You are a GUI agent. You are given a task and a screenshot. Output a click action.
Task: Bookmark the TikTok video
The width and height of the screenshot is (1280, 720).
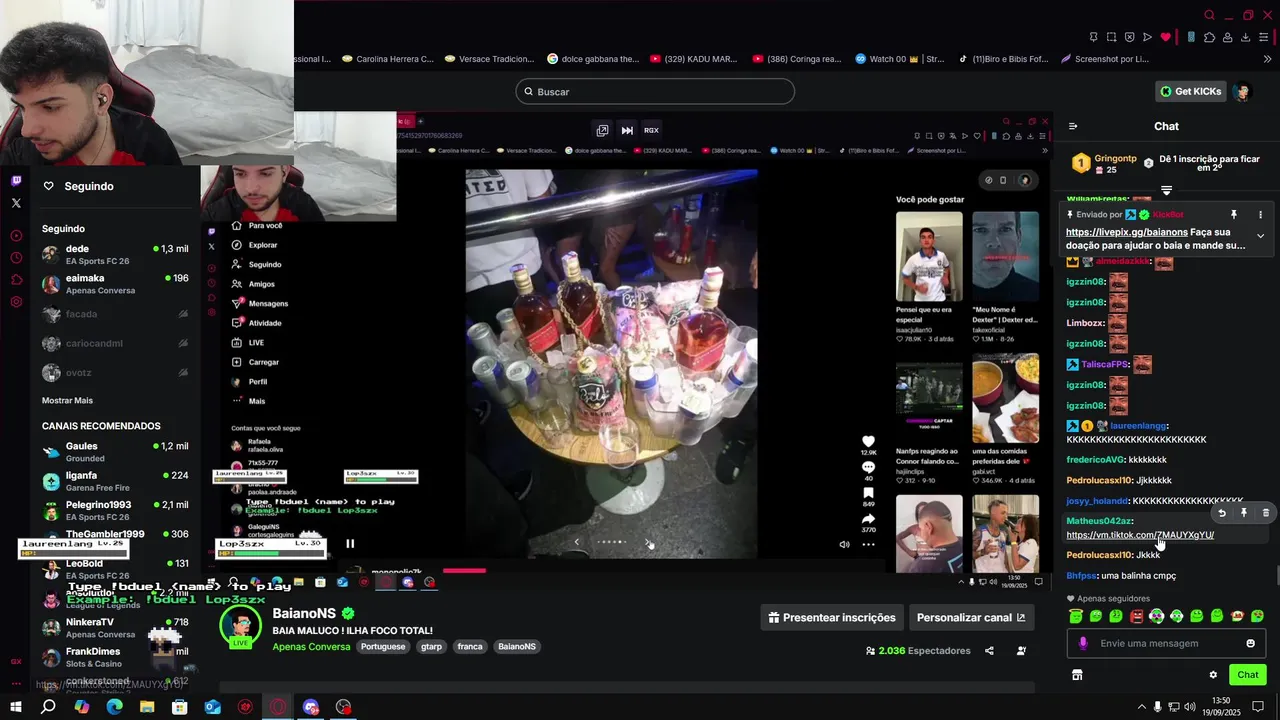[868, 493]
